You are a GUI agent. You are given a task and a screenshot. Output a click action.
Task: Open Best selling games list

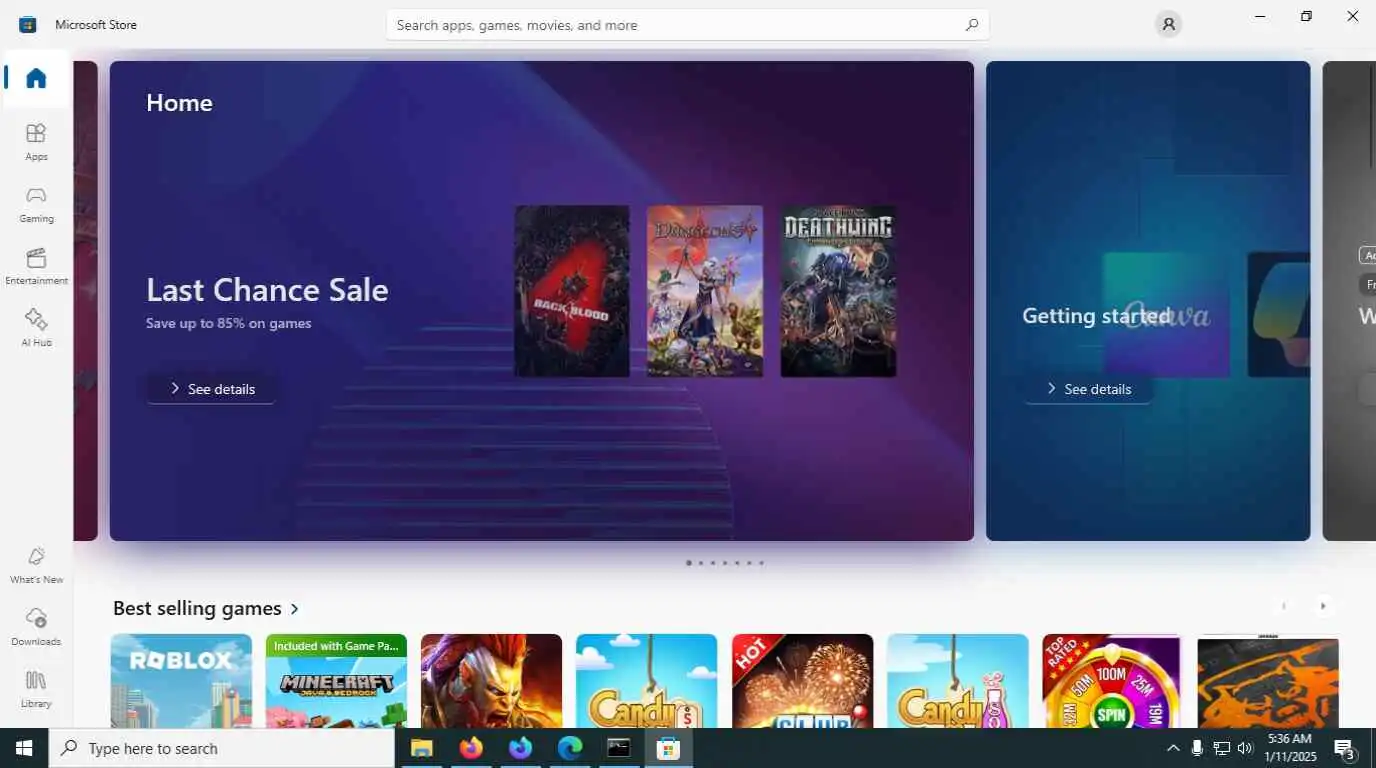[x=207, y=608]
